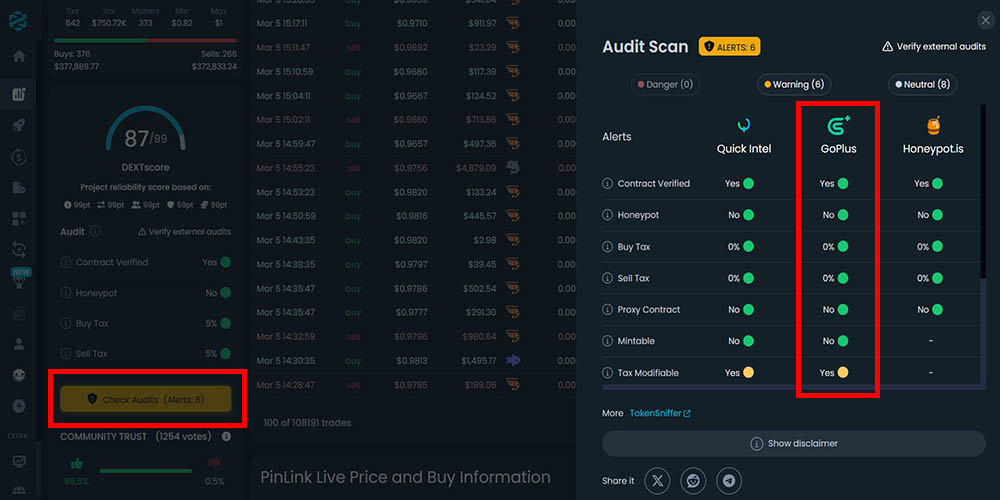
Task: Share audit on X (Twitter)
Action: [x=657, y=480]
